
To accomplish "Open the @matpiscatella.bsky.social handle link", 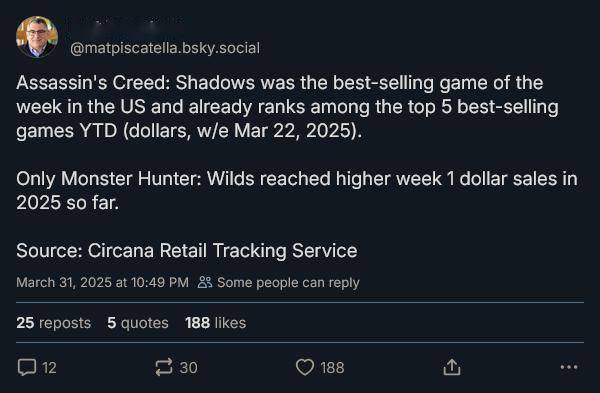I will click(x=165, y=48).
